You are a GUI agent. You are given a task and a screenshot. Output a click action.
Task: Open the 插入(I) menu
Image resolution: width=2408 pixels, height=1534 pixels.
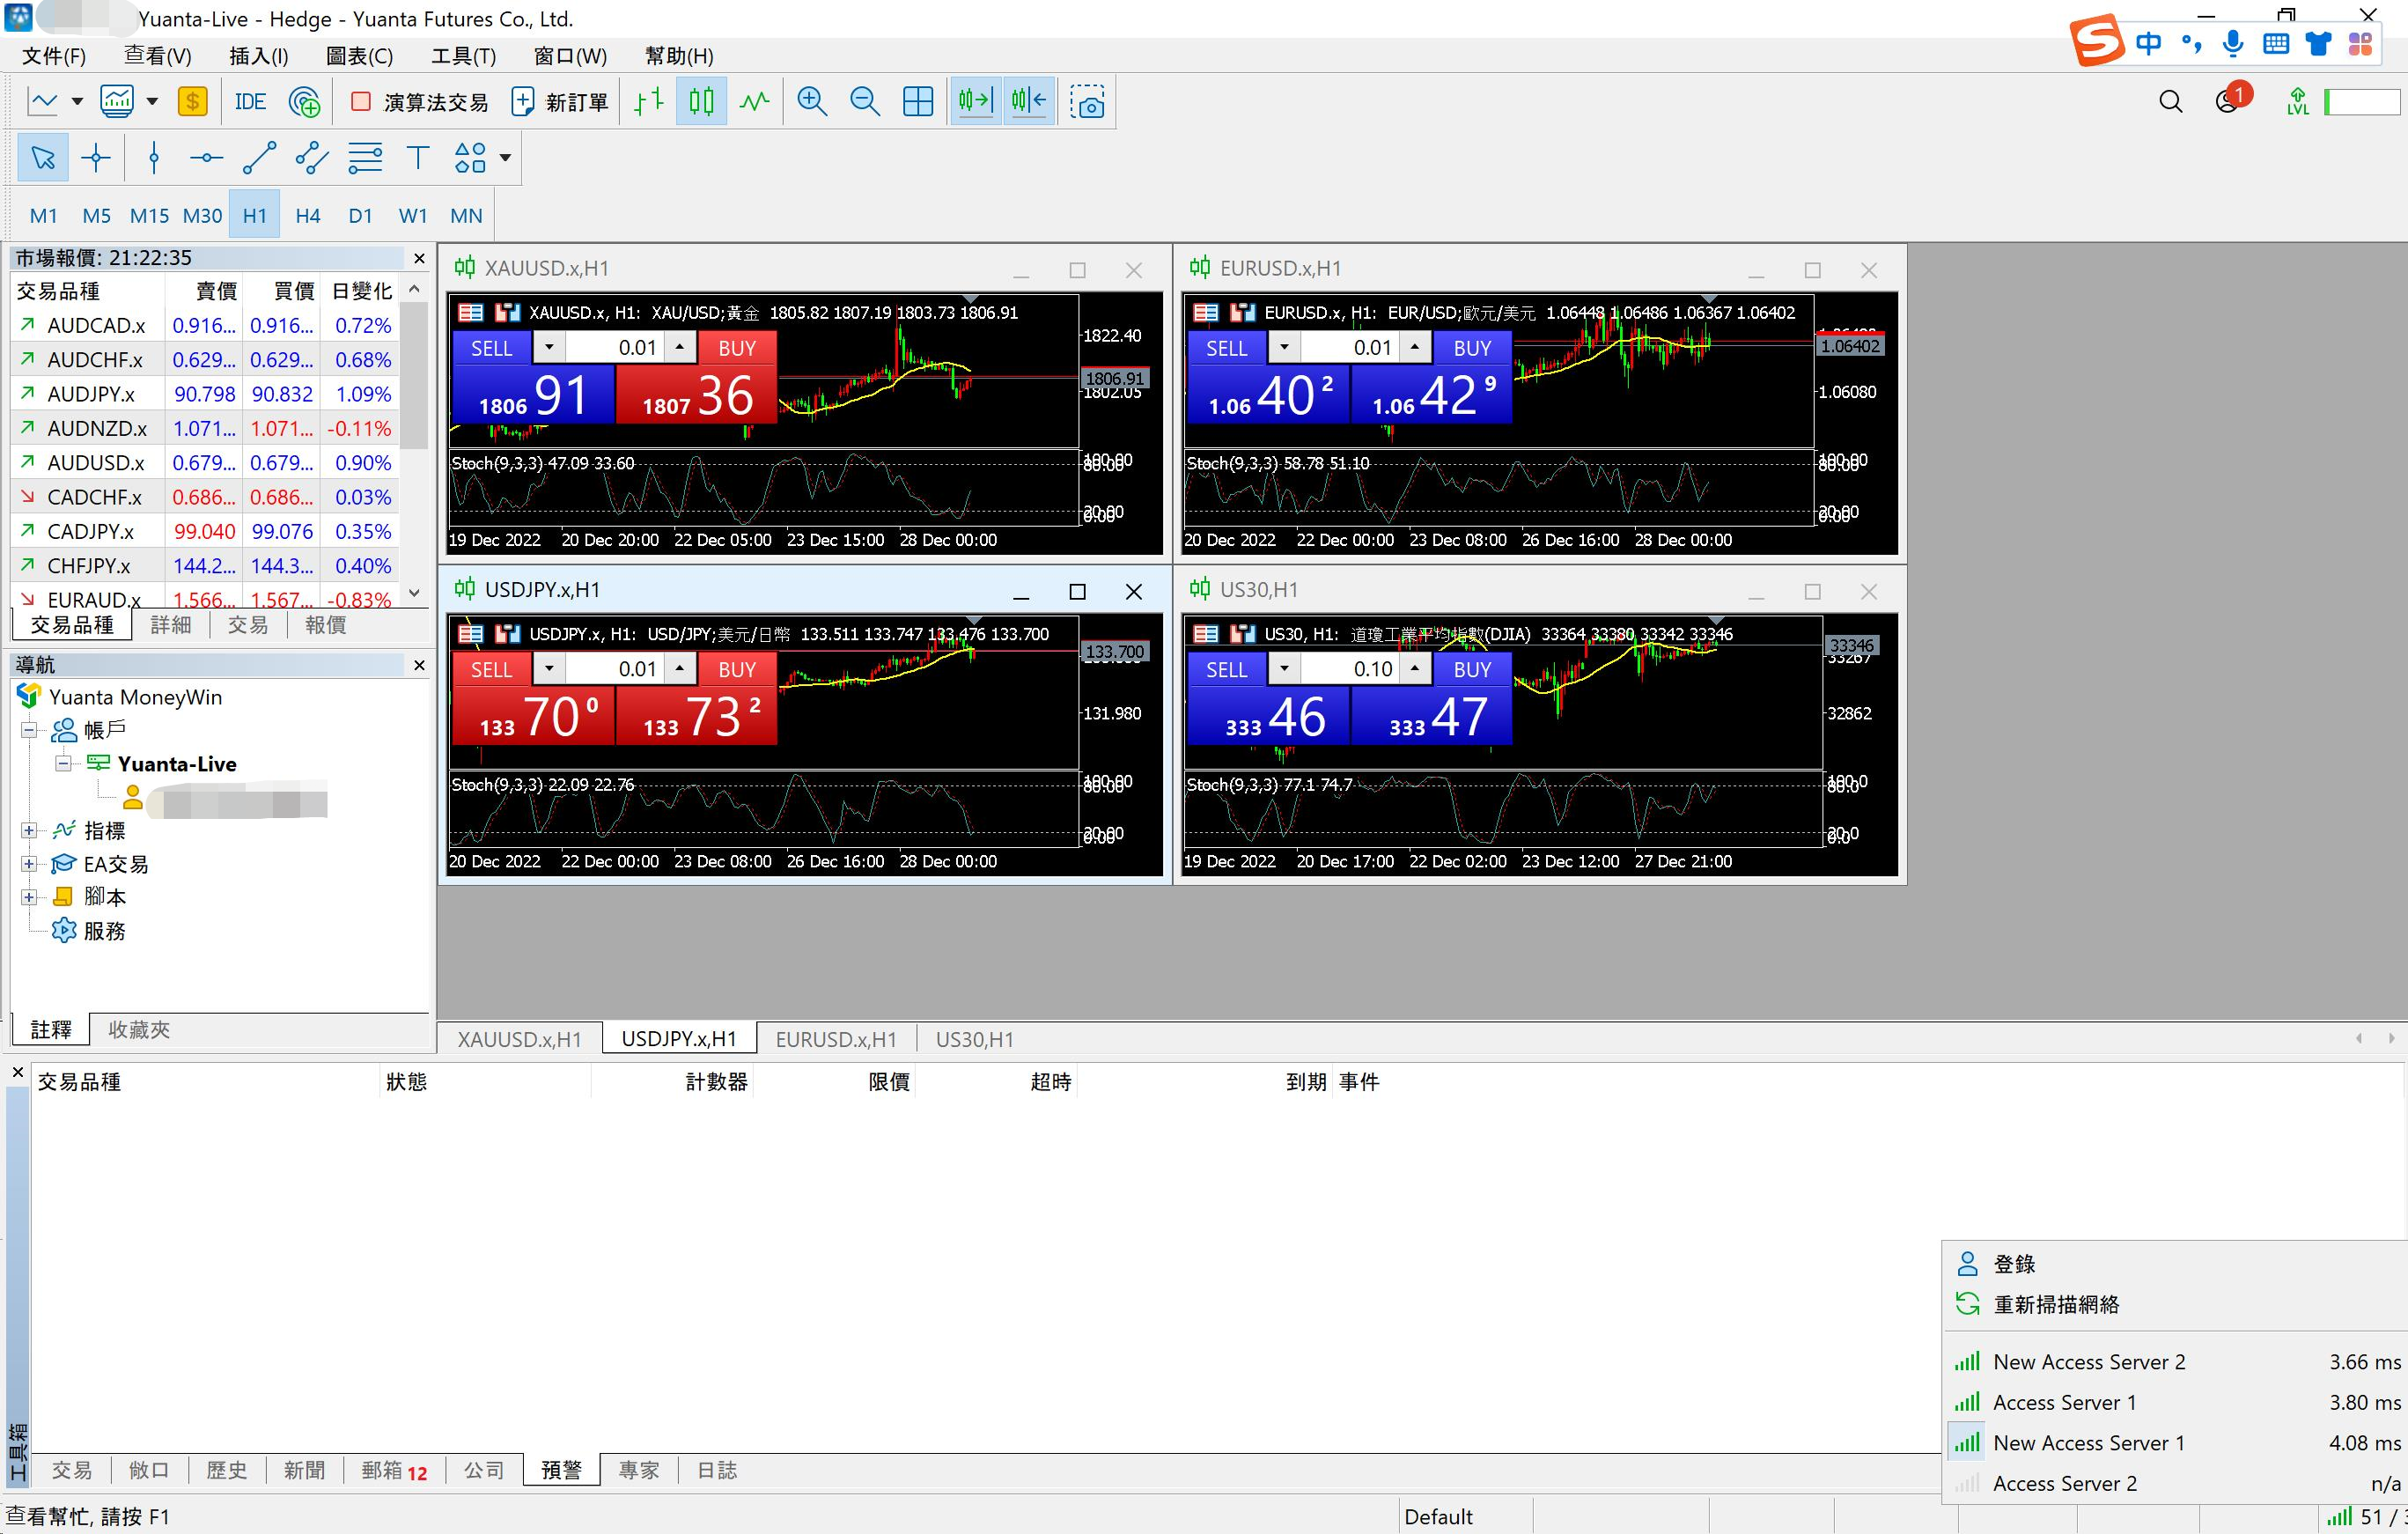click(259, 56)
